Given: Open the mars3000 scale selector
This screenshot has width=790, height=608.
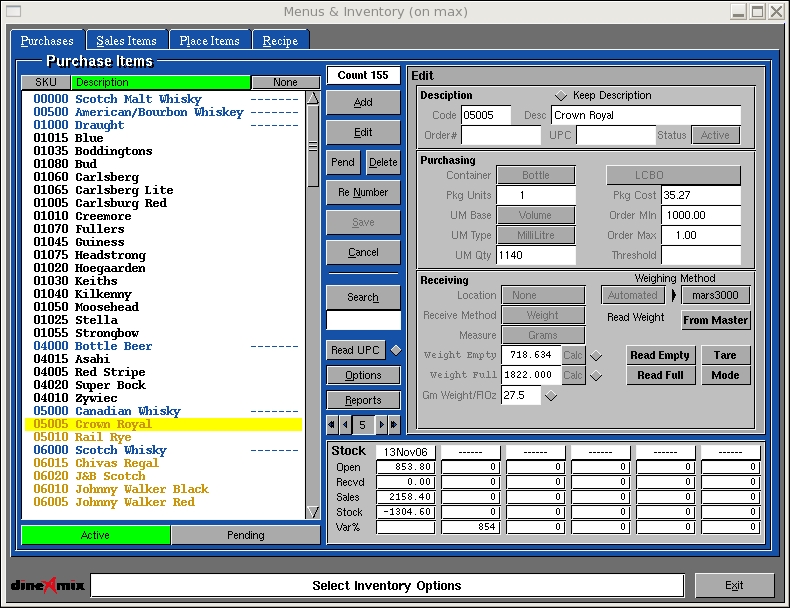Looking at the screenshot, I should pyautogui.click(x=715, y=295).
